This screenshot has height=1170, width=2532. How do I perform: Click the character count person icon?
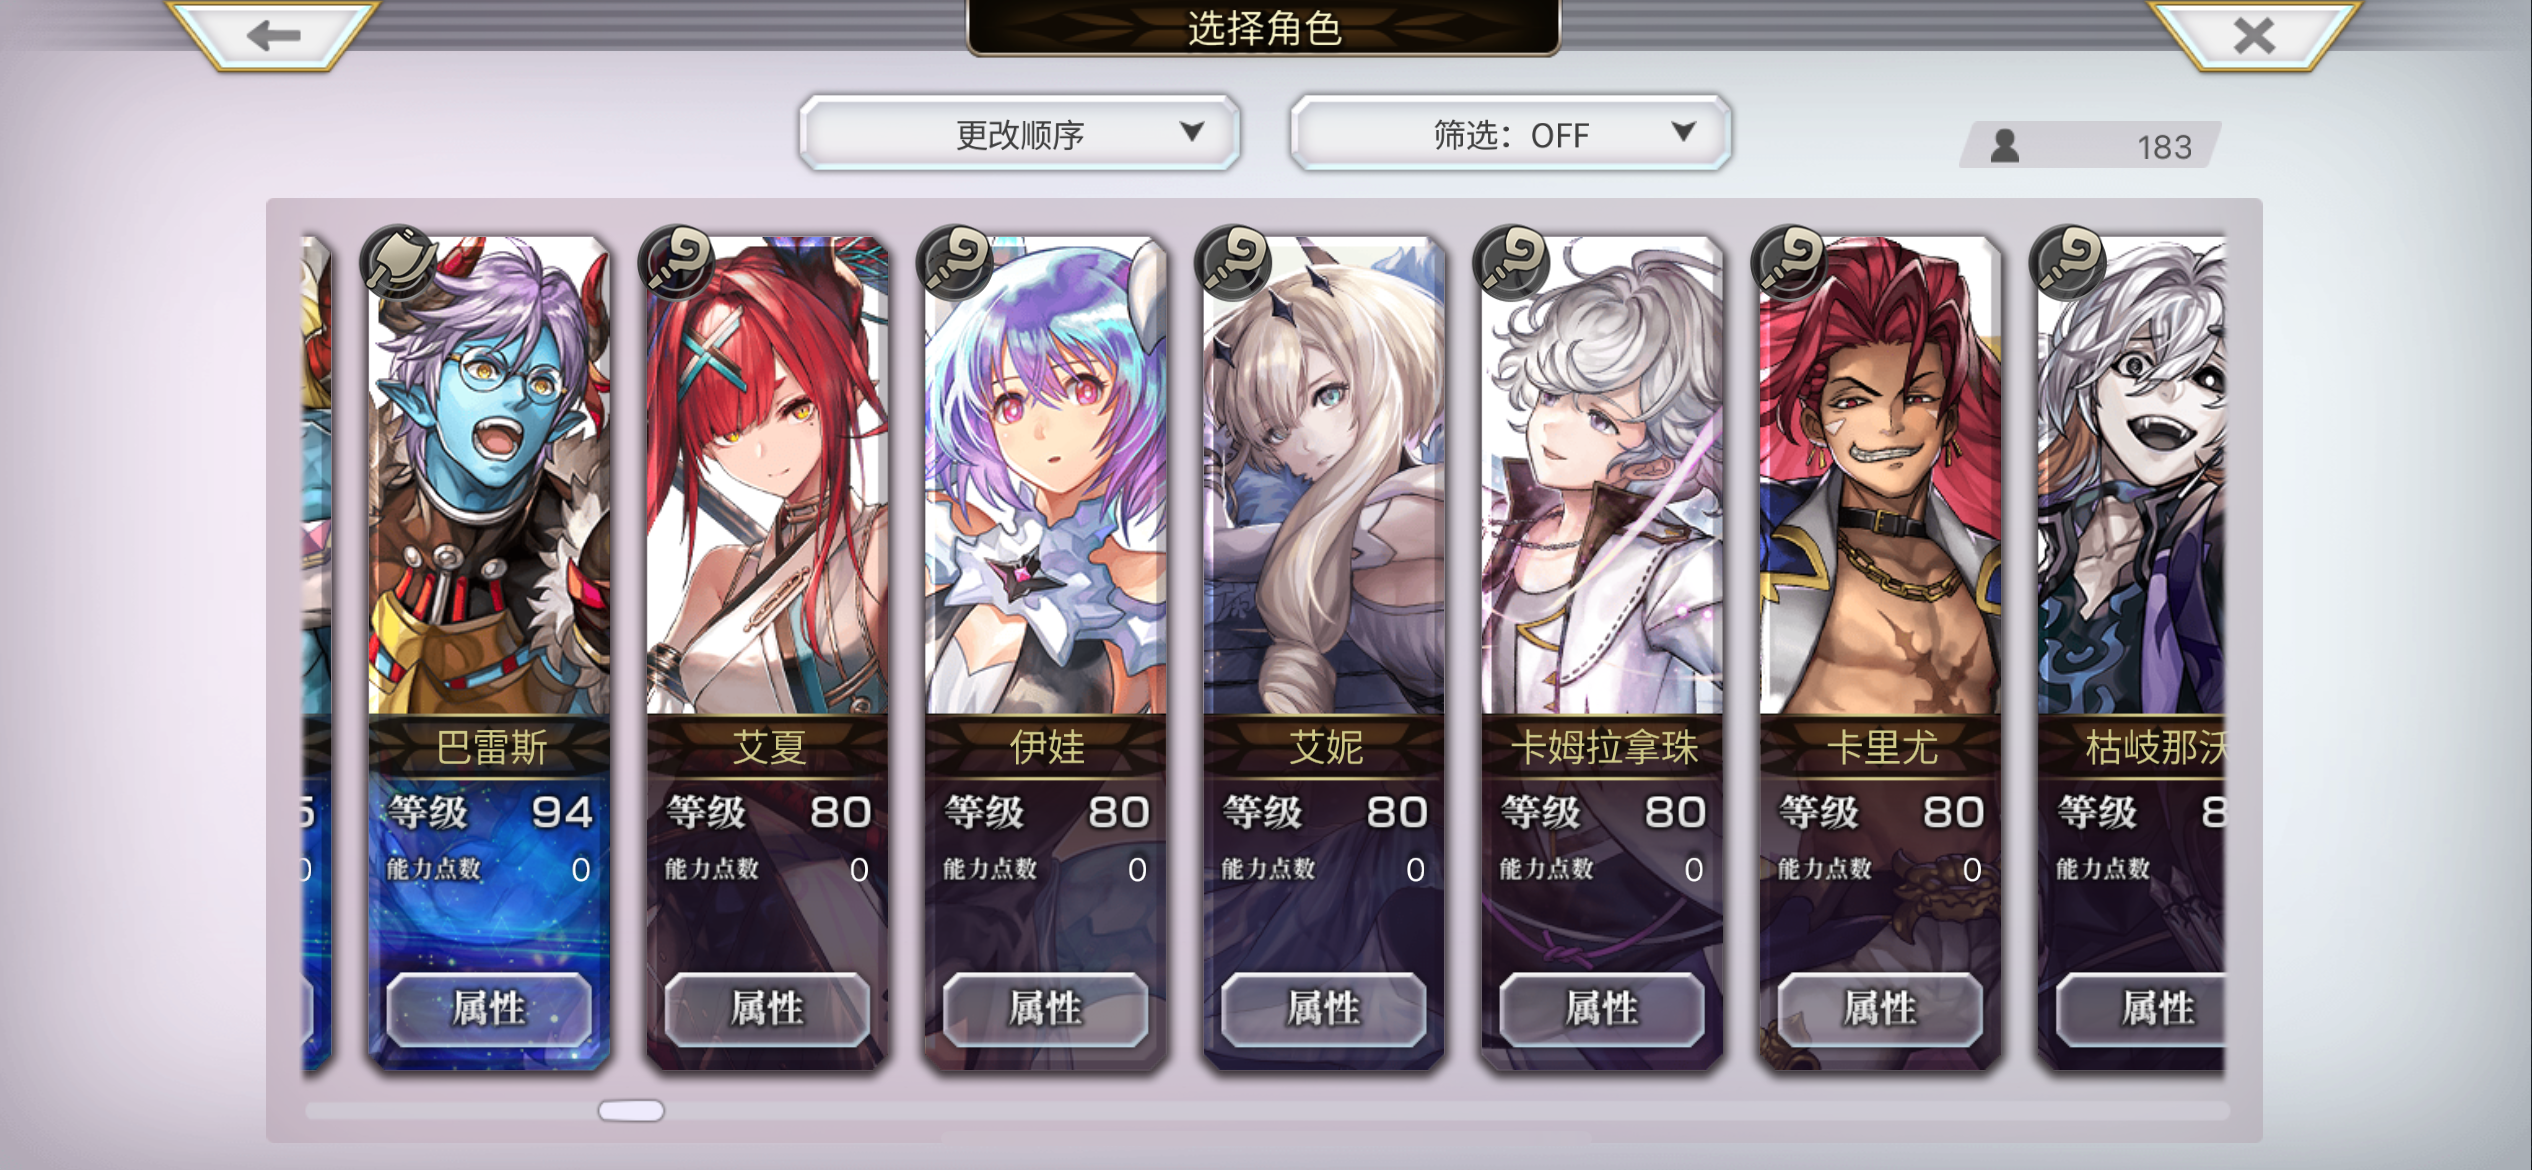point(2005,146)
